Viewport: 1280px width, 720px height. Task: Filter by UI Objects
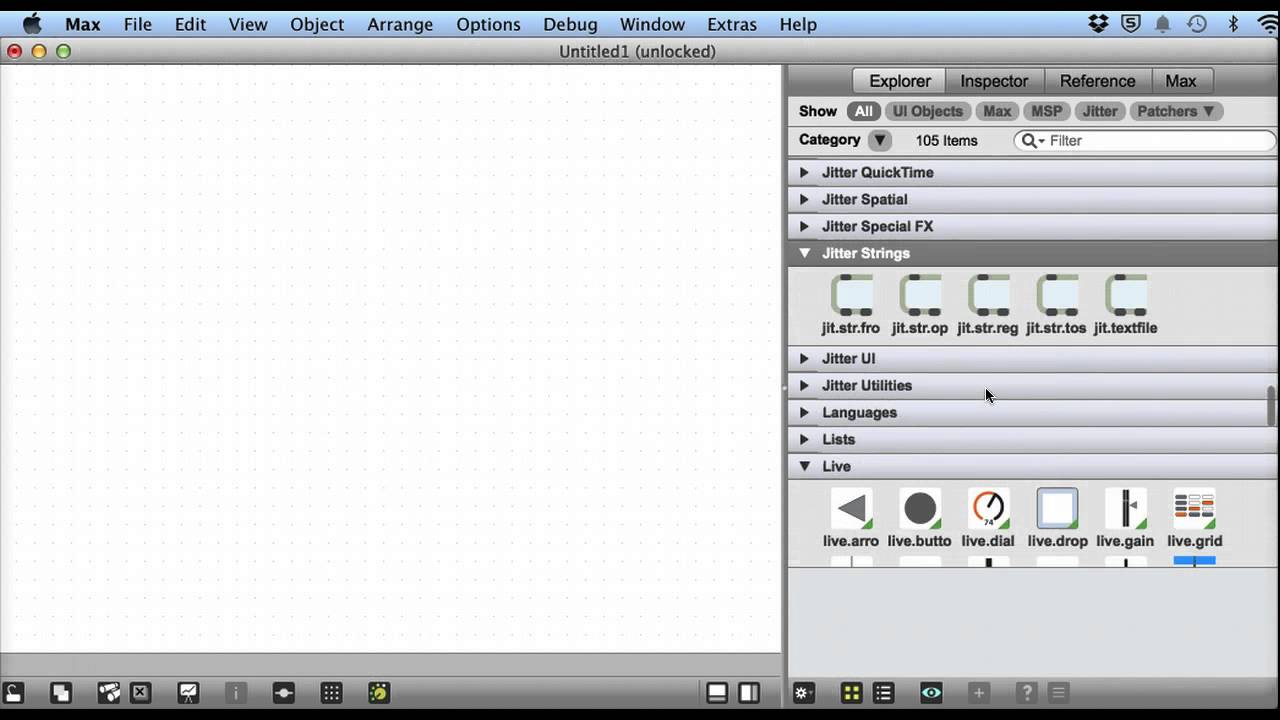pyautogui.click(x=928, y=111)
